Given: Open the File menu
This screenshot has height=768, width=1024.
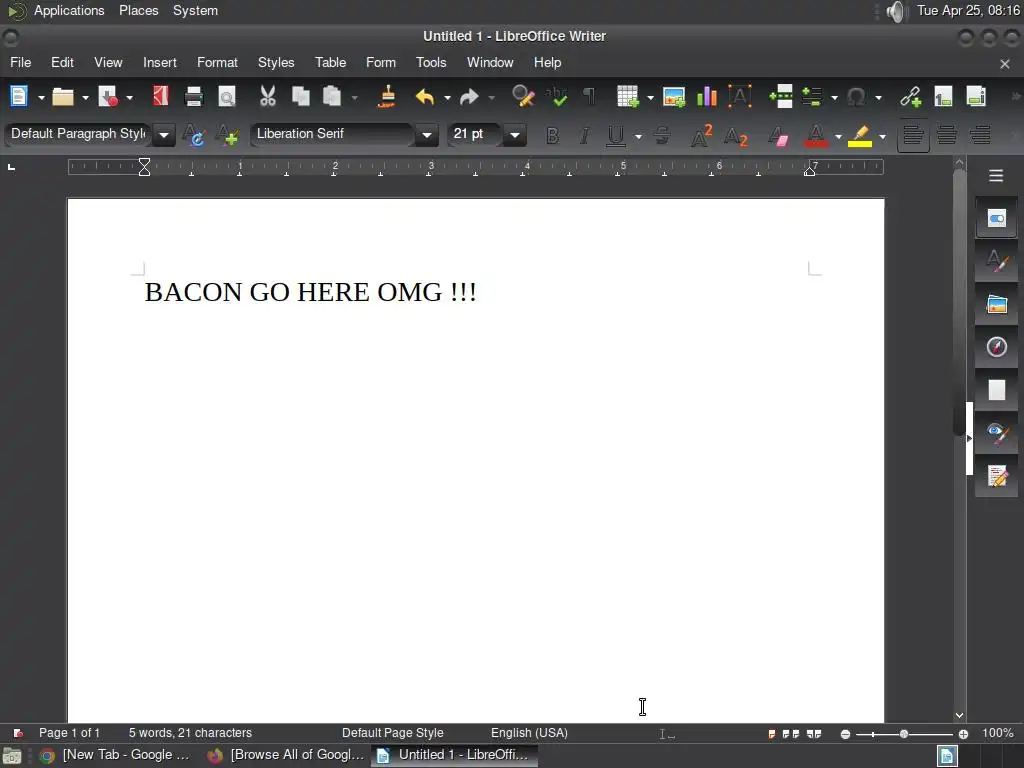Looking at the screenshot, I should coord(20,62).
